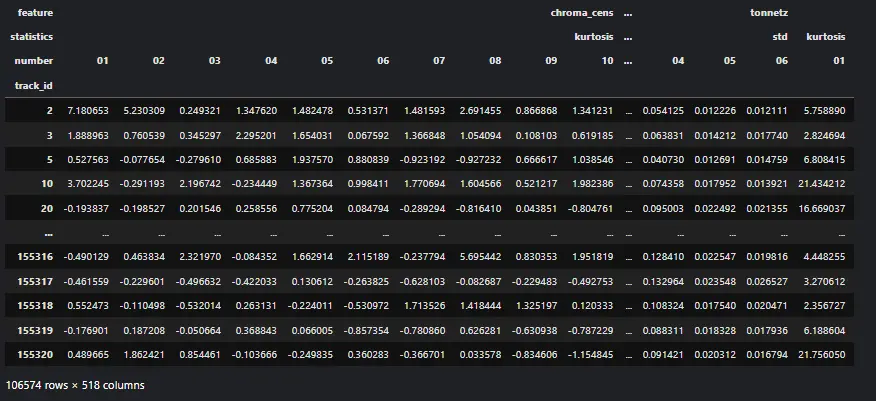Click the cell 0.685883
The height and width of the screenshot is (401, 876).
[x=256, y=160]
